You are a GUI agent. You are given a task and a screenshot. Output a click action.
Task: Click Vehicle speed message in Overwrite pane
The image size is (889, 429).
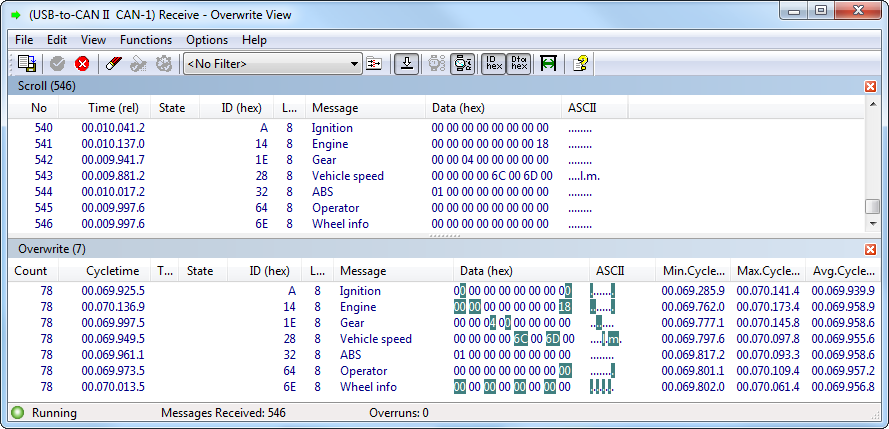(376, 339)
